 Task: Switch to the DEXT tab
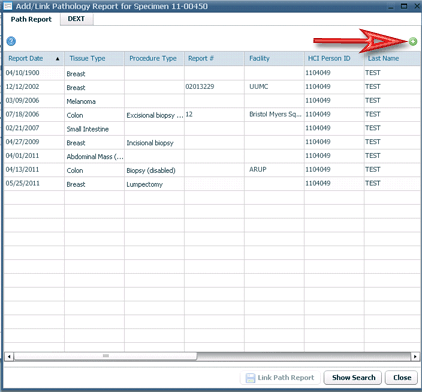(76, 19)
